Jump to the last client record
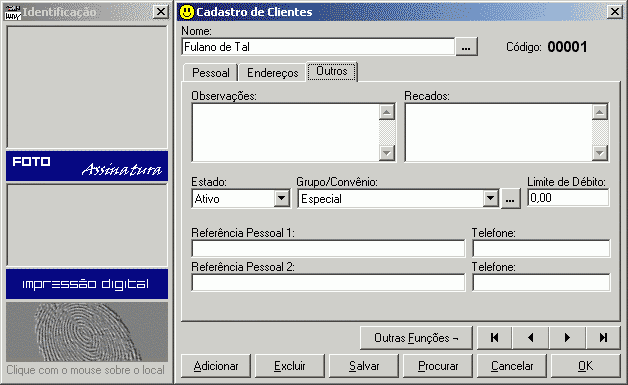The image size is (628, 385). (x=603, y=338)
